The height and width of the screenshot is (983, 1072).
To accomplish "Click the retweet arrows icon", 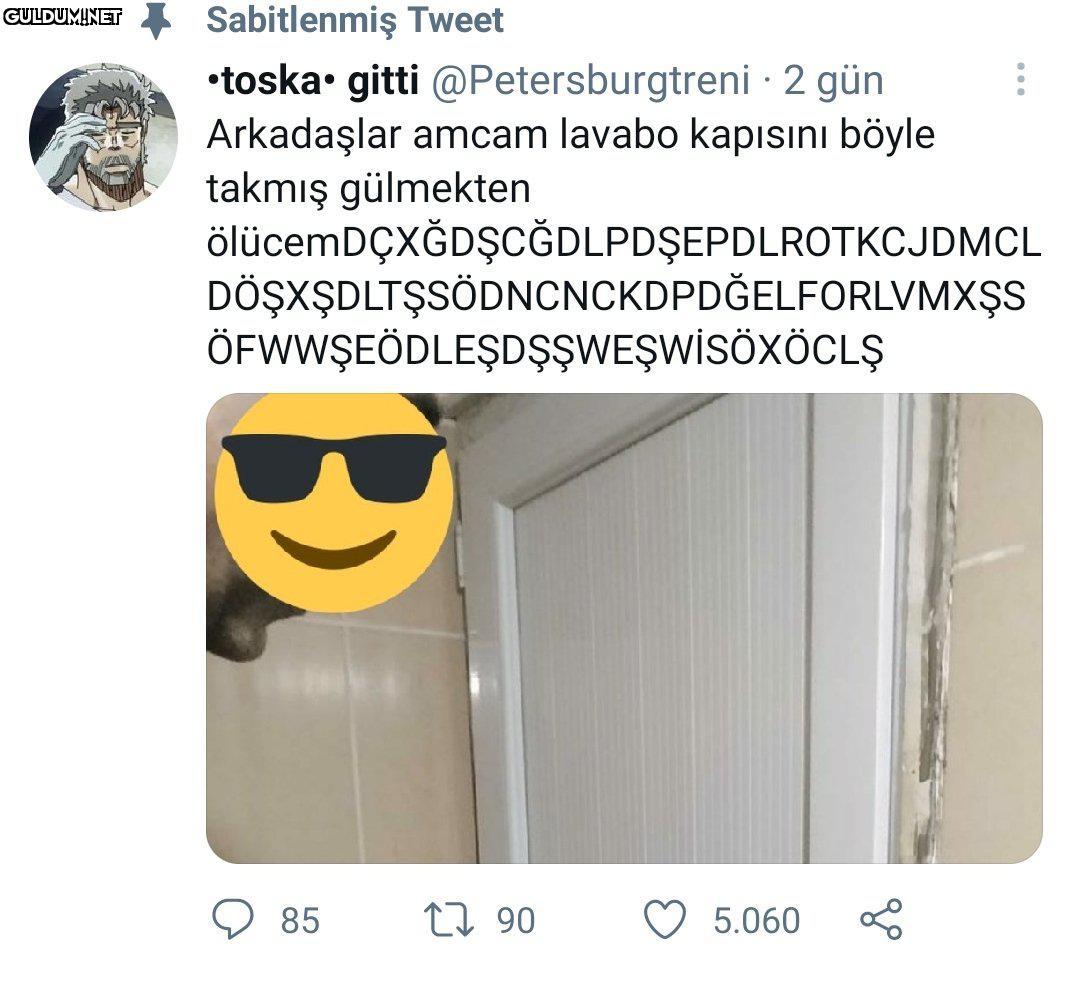I will pos(448,919).
